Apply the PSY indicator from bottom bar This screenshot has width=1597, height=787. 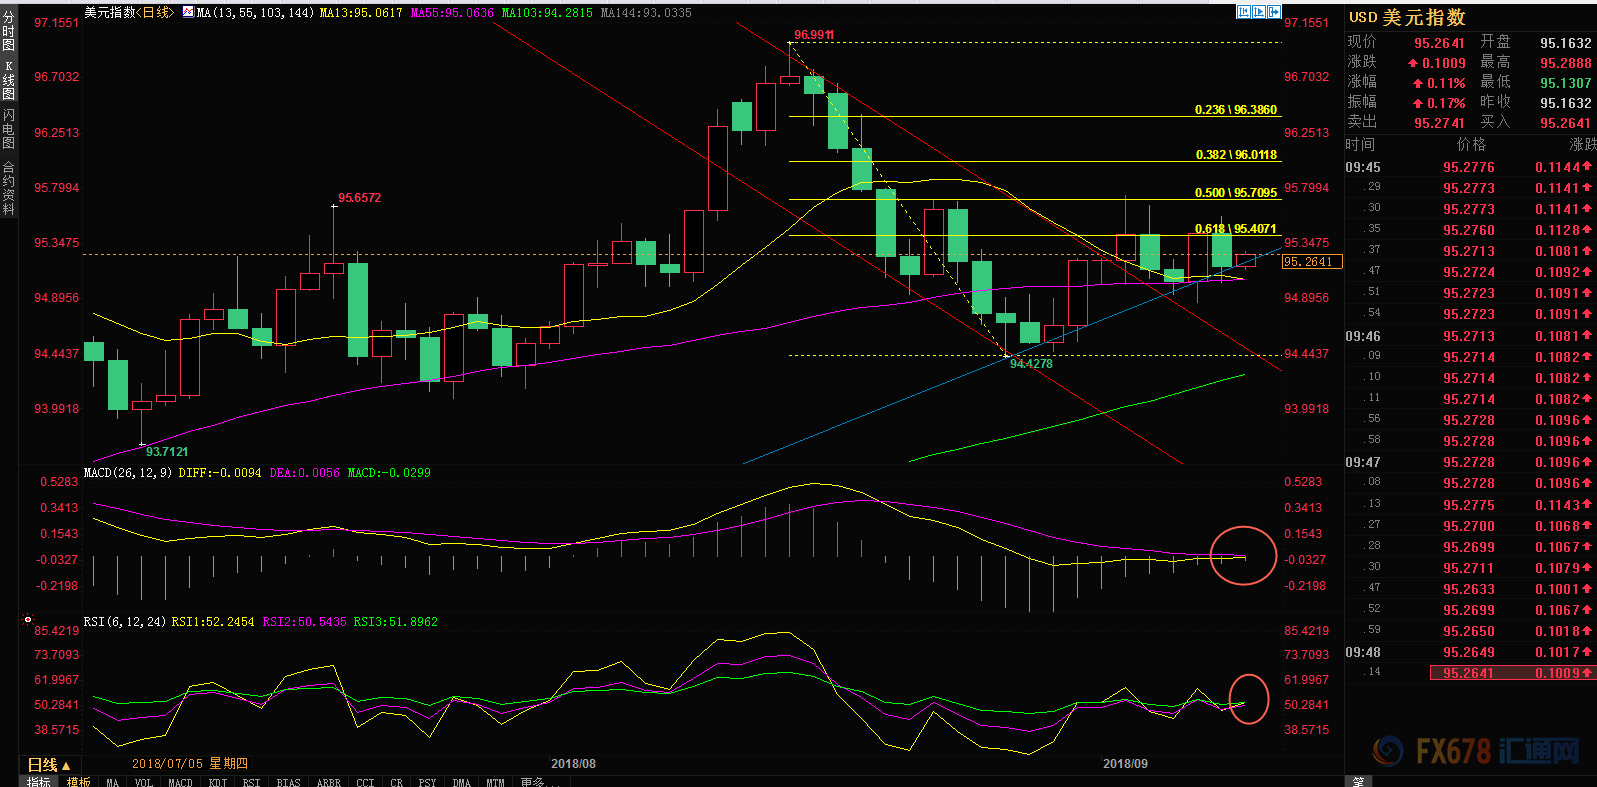(x=427, y=782)
